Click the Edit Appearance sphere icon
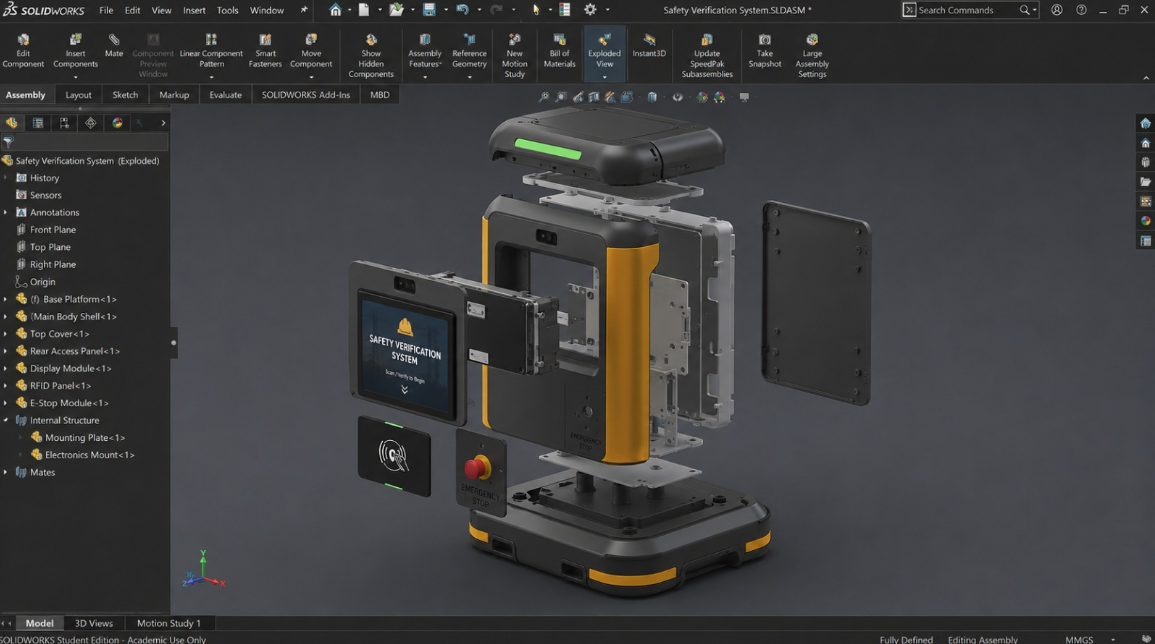Image resolution: width=1155 pixels, height=644 pixels. 701,97
